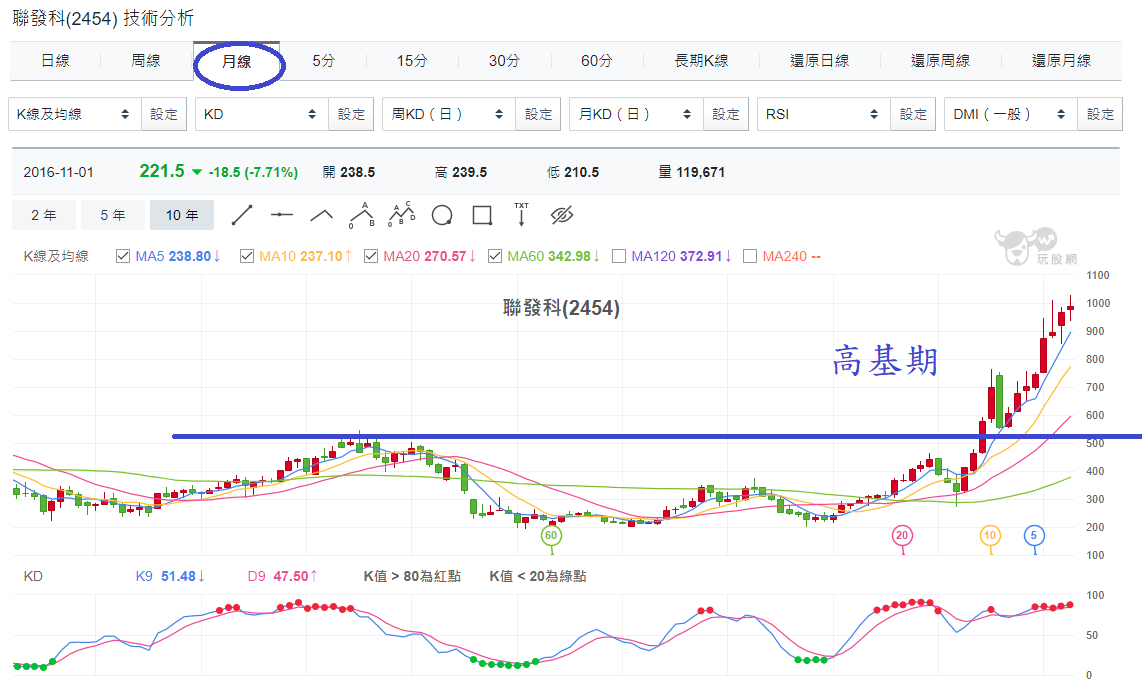The width and height of the screenshot is (1142, 681).
Task: Uncheck the MA20 moving average
Action: [371, 256]
